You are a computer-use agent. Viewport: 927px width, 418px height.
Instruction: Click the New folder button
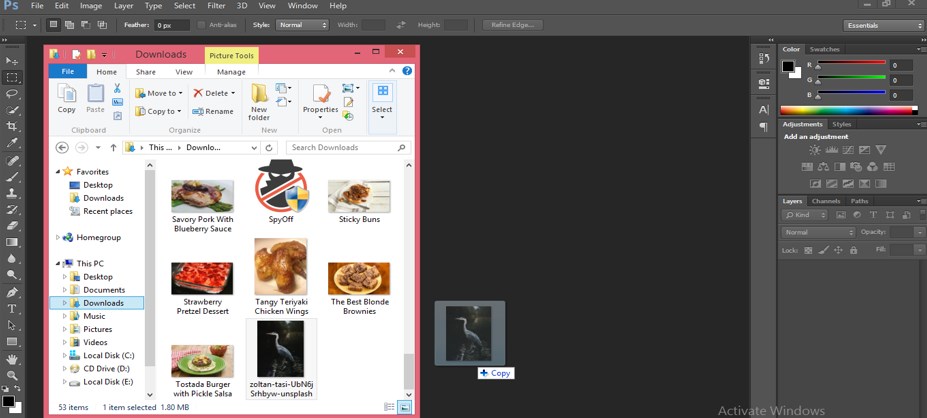click(x=259, y=102)
